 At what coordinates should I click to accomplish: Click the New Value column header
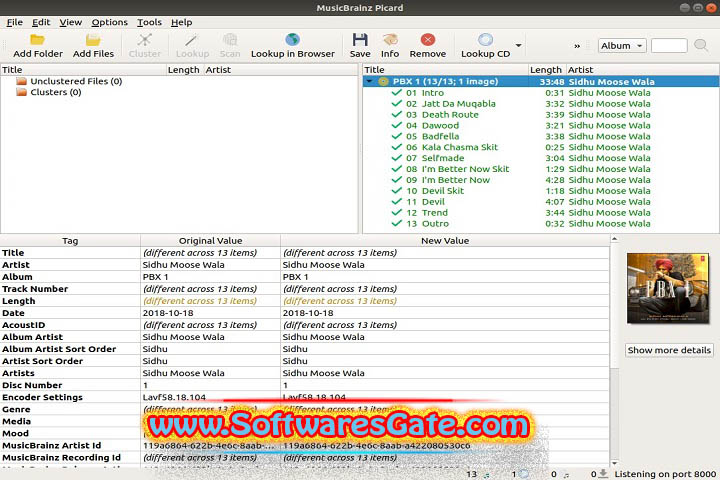pyautogui.click(x=445, y=241)
